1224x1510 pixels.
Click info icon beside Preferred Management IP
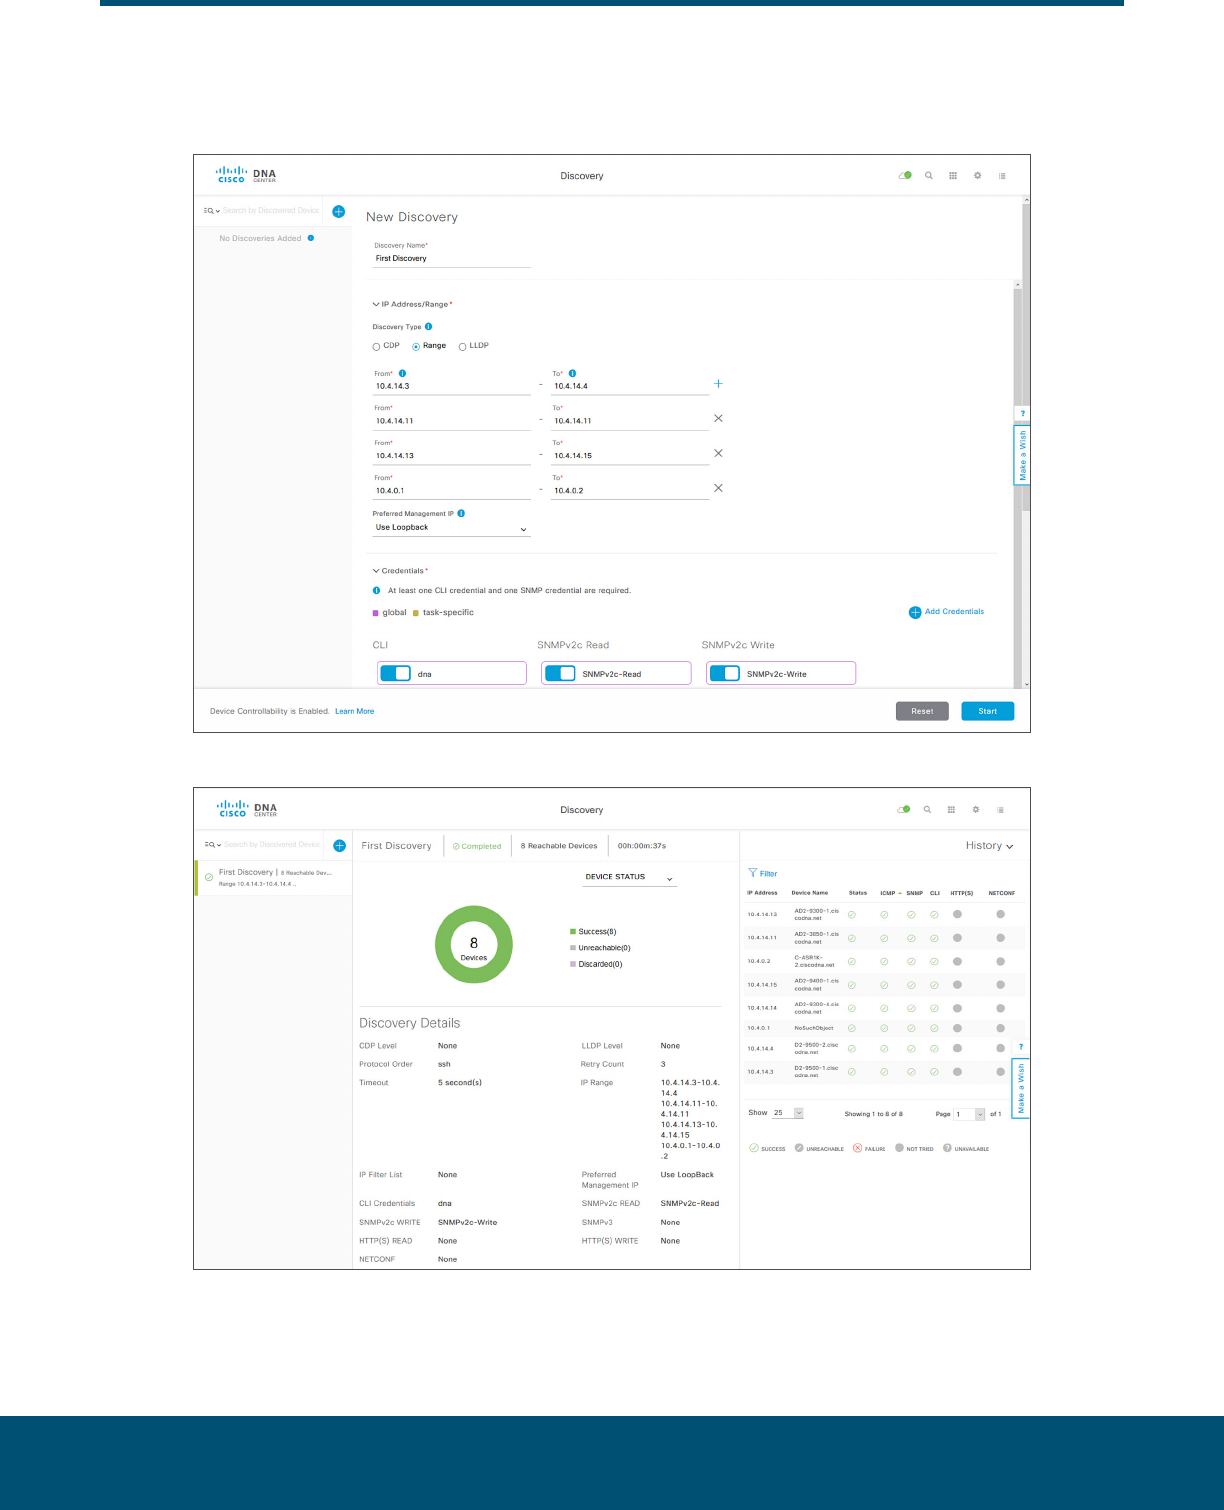click(461, 513)
